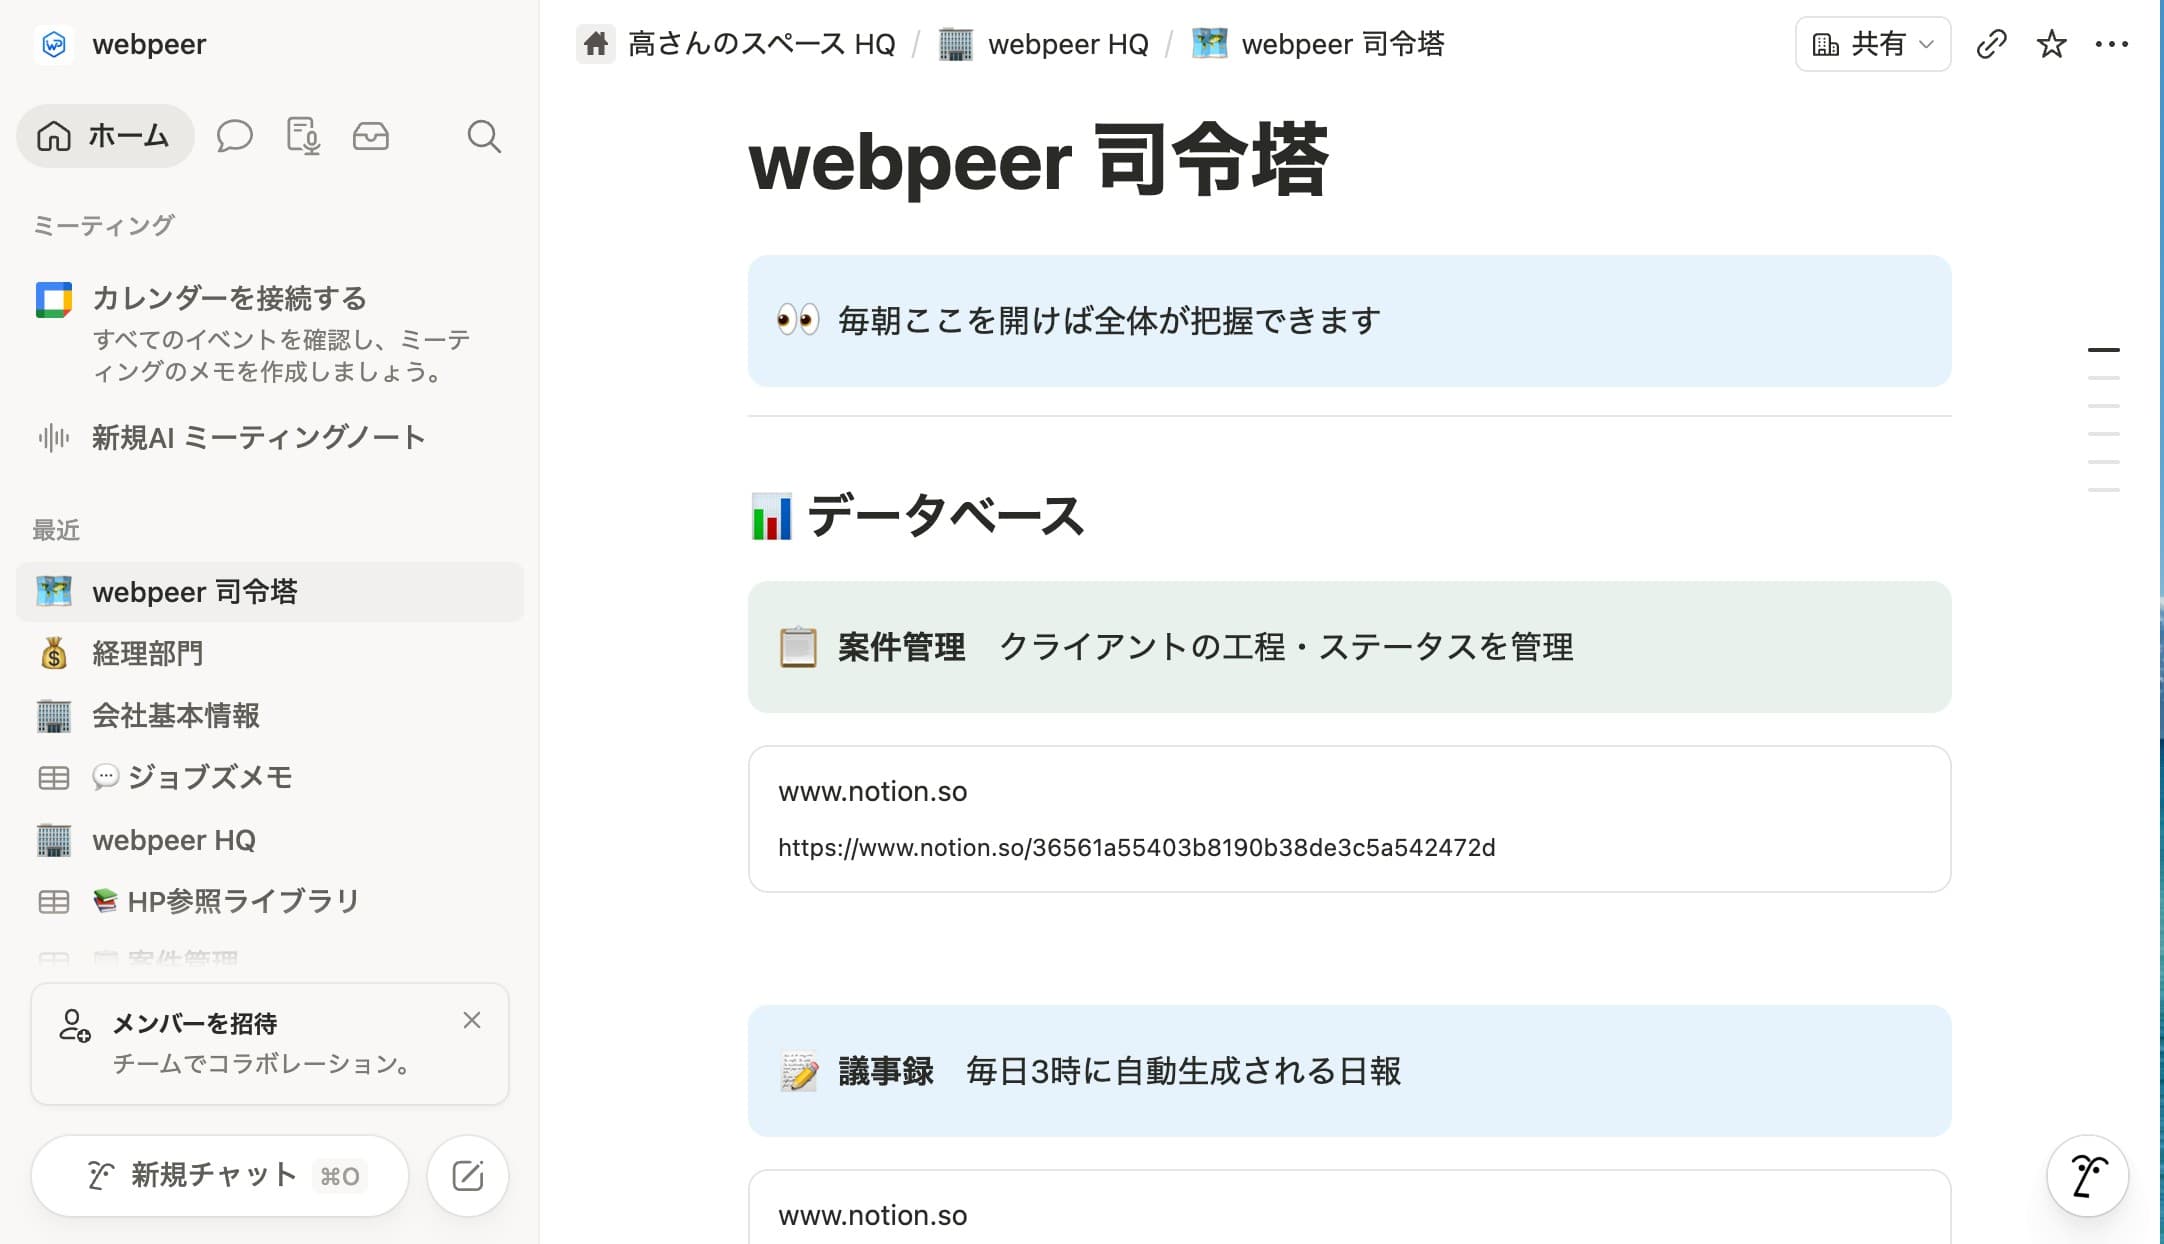Click the 毎朝ここを開けば callout block
2164x1244 pixels.
pyautogui.click(x=1349, y=321)
